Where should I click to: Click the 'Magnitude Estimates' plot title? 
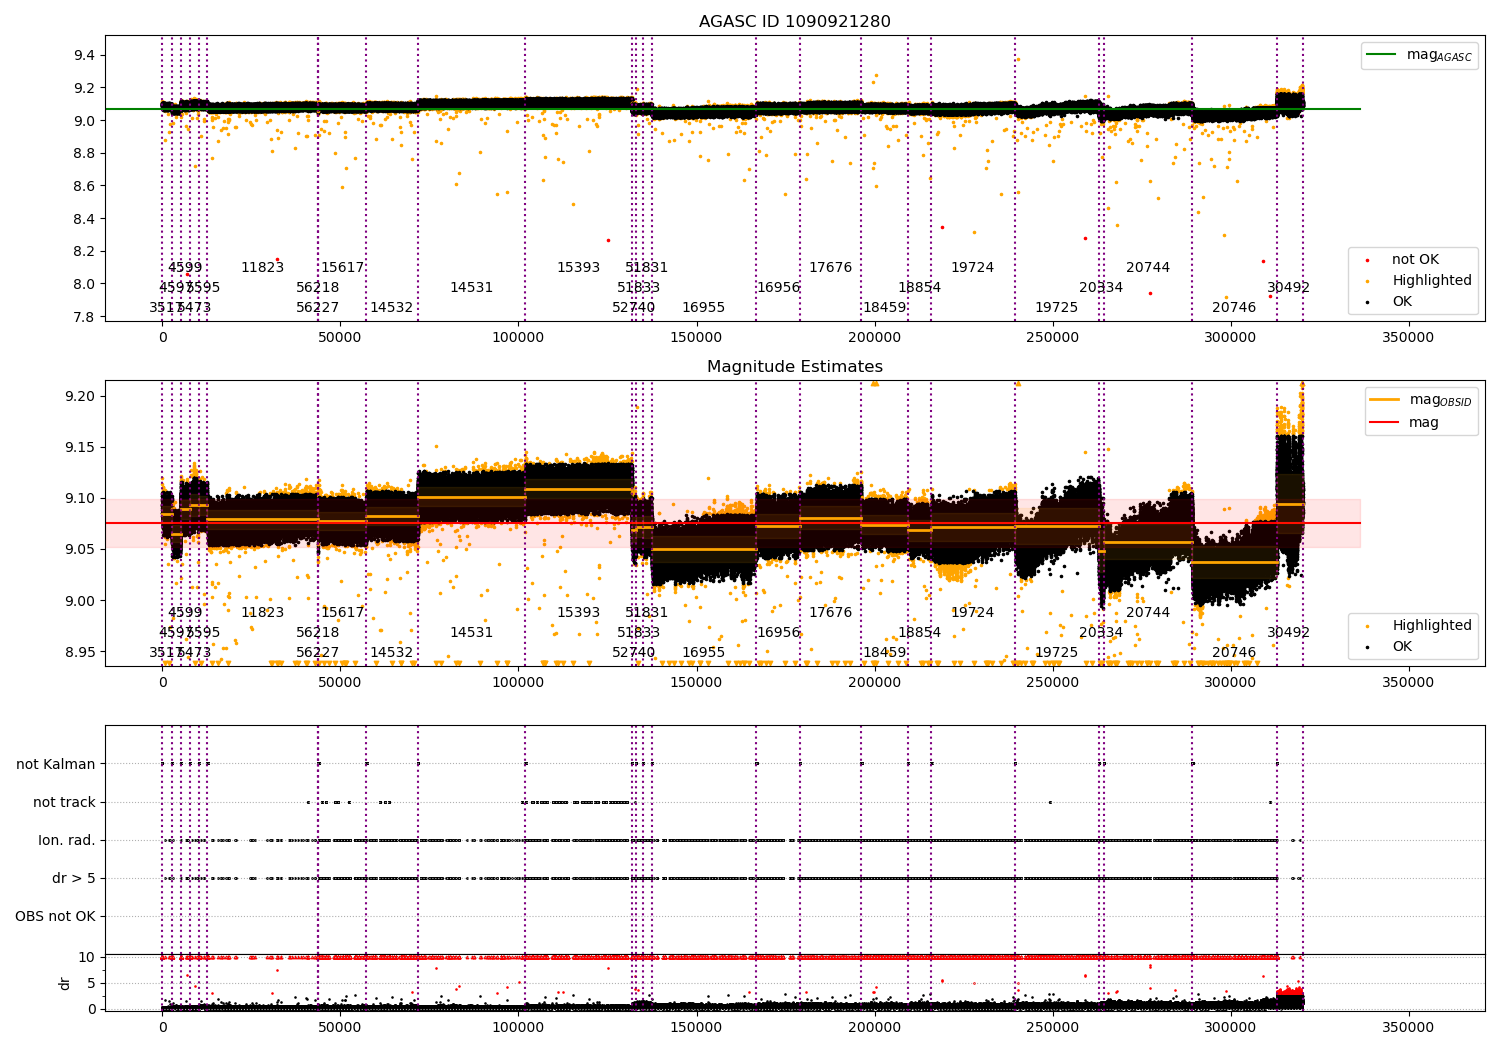click(794, 367)
